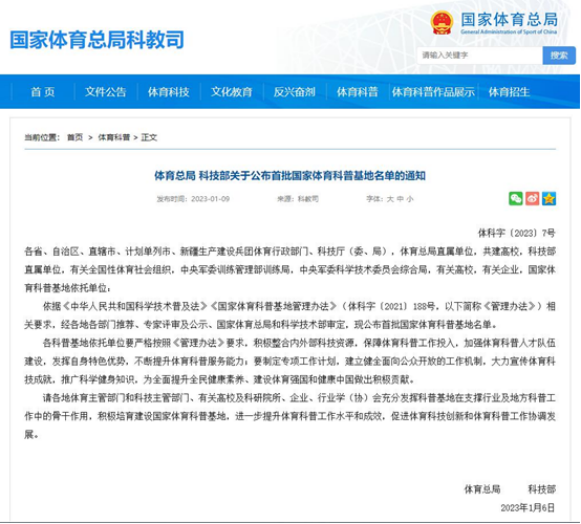Open the 文件公告 menu item
Image resolution: width=581 pixels, height=524 pixels.
click(106, 92)
